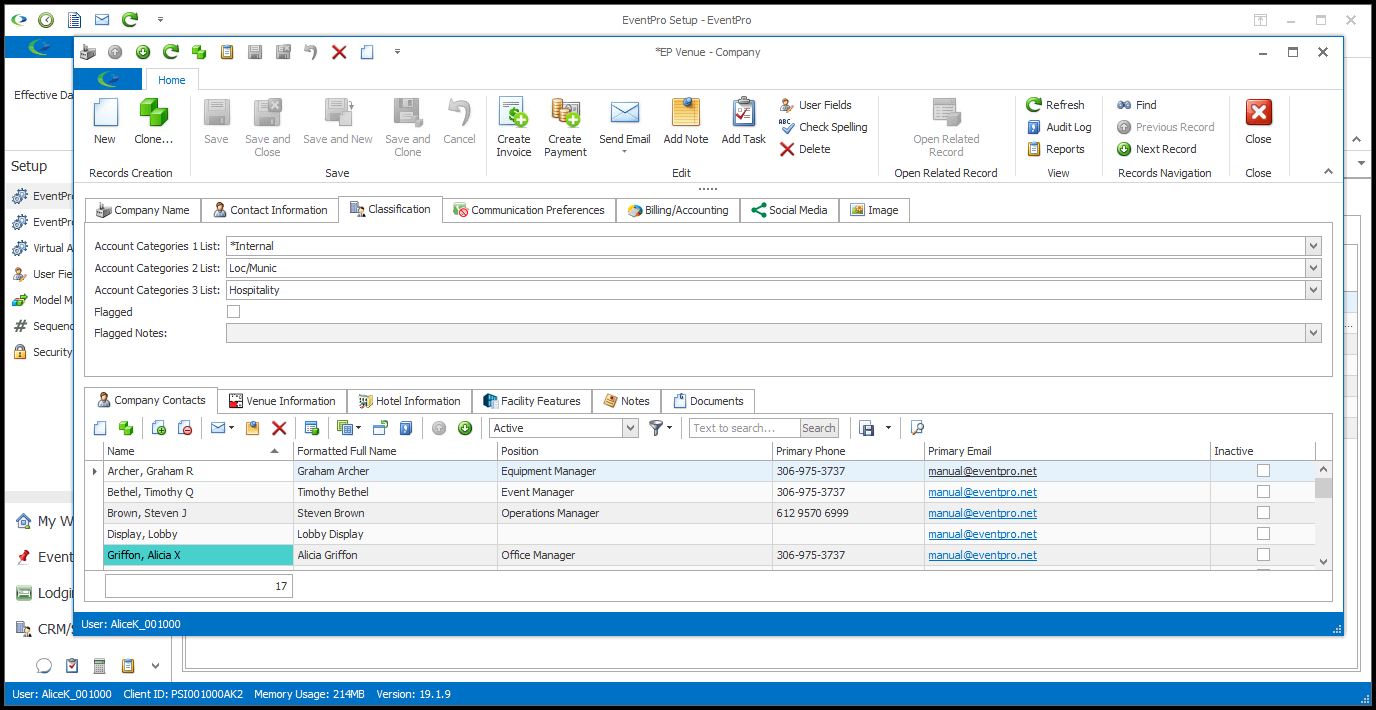Image resolution: width=1376 pixels, height=710 pixels.
Task: Click the Add Task clipboard icon
Action: point(743,112)
